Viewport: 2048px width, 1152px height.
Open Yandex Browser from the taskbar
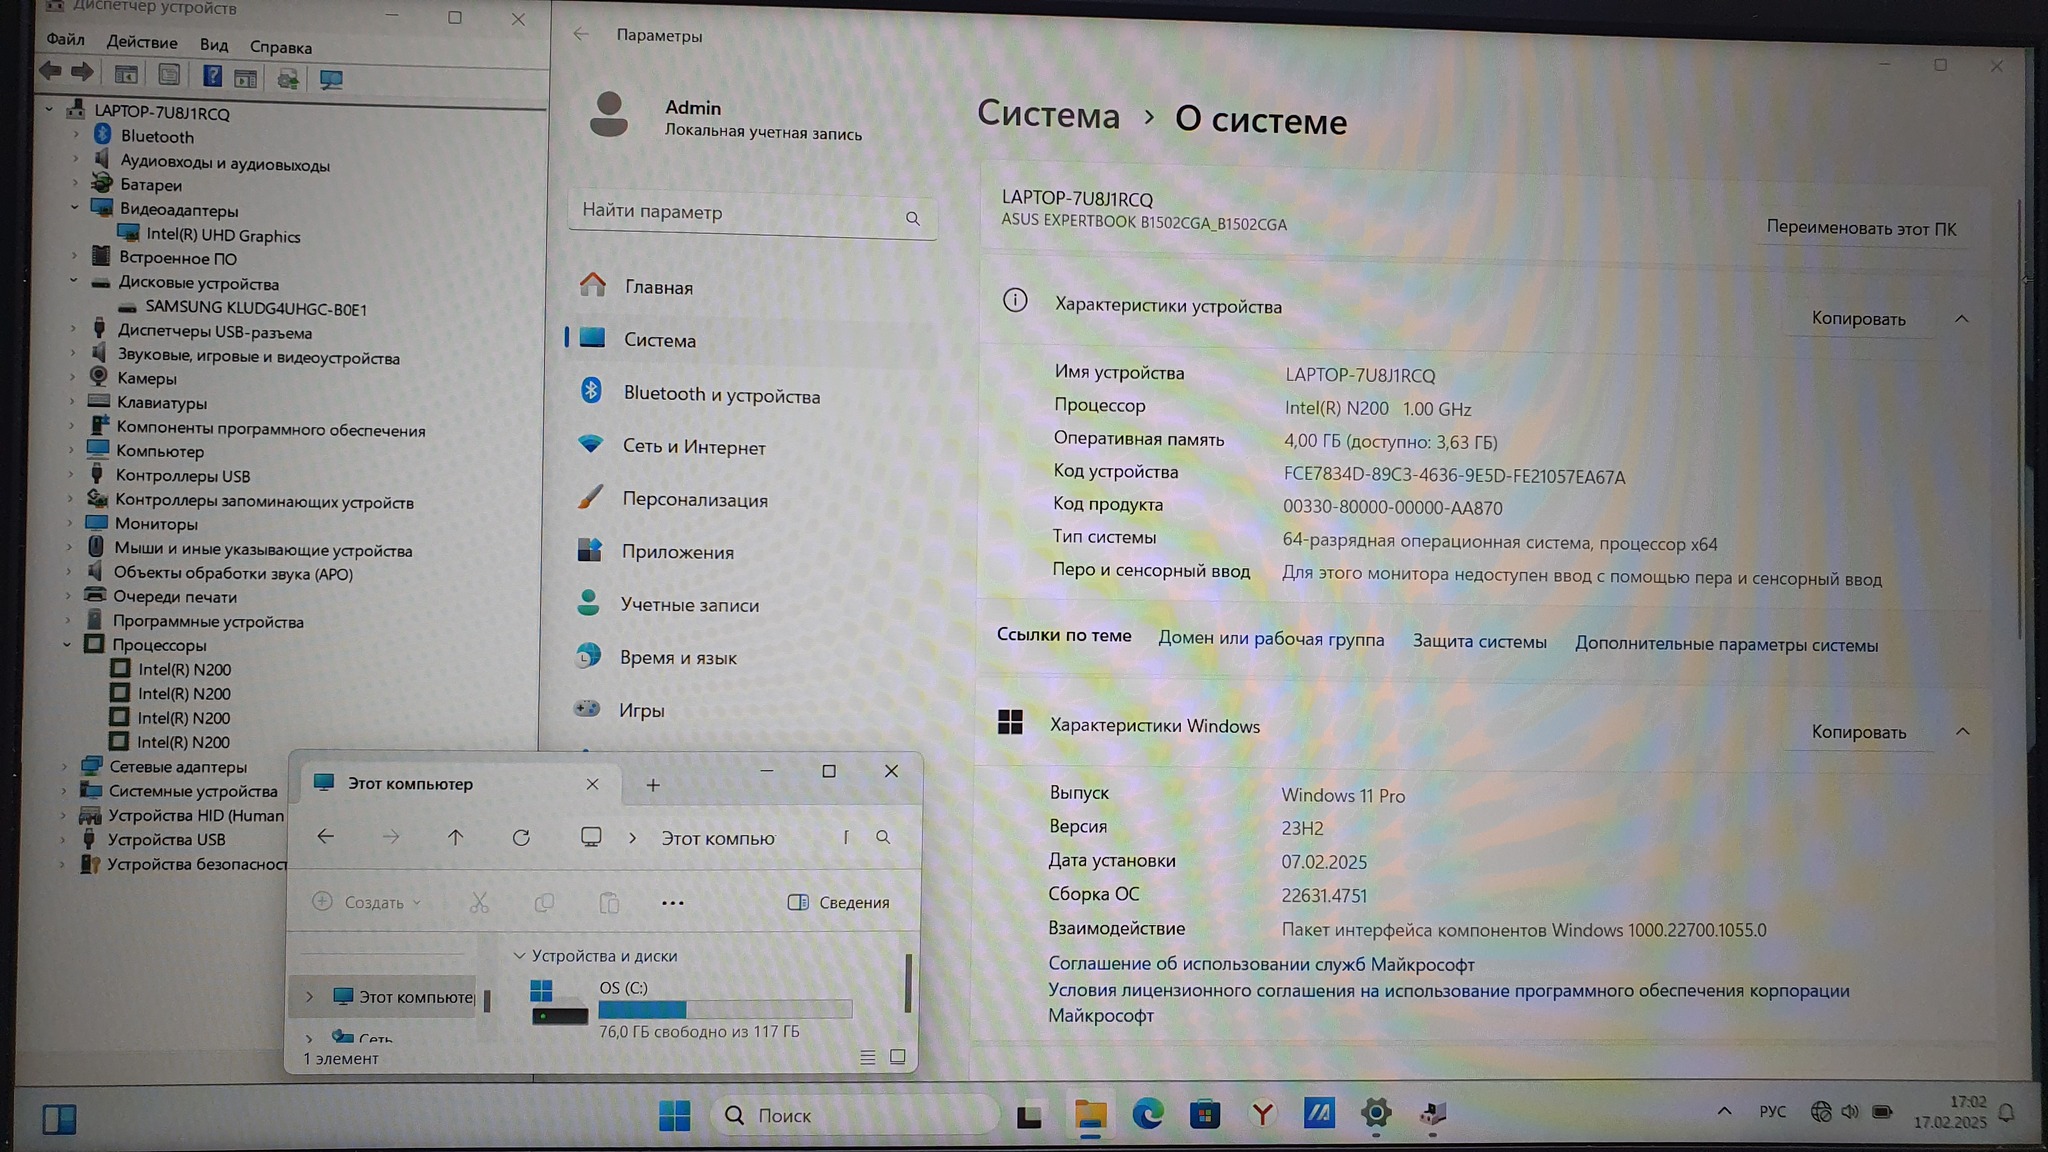pyautogui.click(x=1262, y=1114)
